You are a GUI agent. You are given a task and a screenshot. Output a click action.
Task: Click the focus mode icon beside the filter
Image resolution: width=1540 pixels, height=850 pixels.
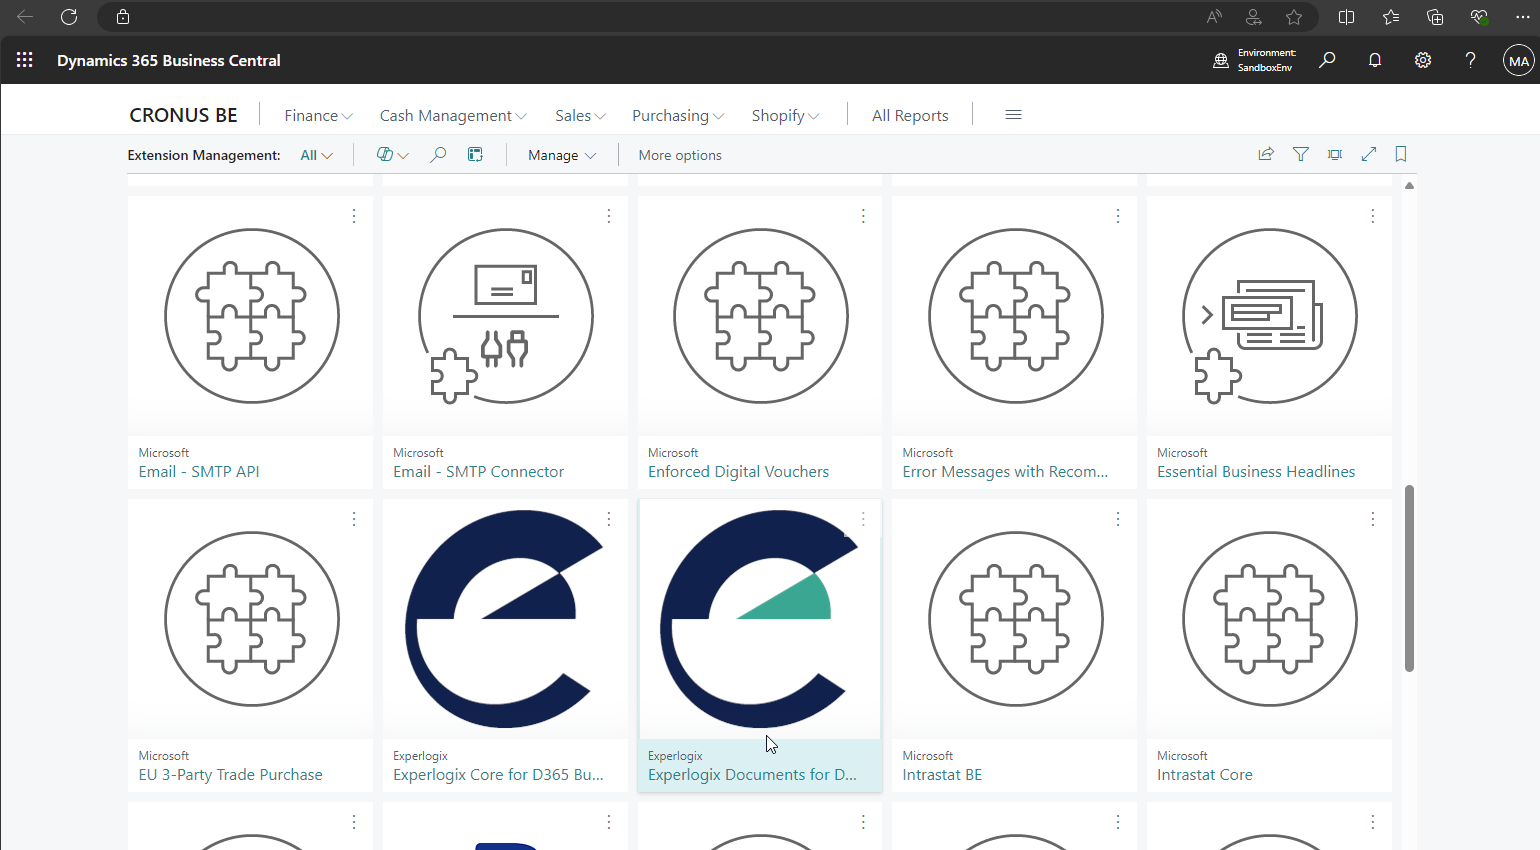[1335, 154]
